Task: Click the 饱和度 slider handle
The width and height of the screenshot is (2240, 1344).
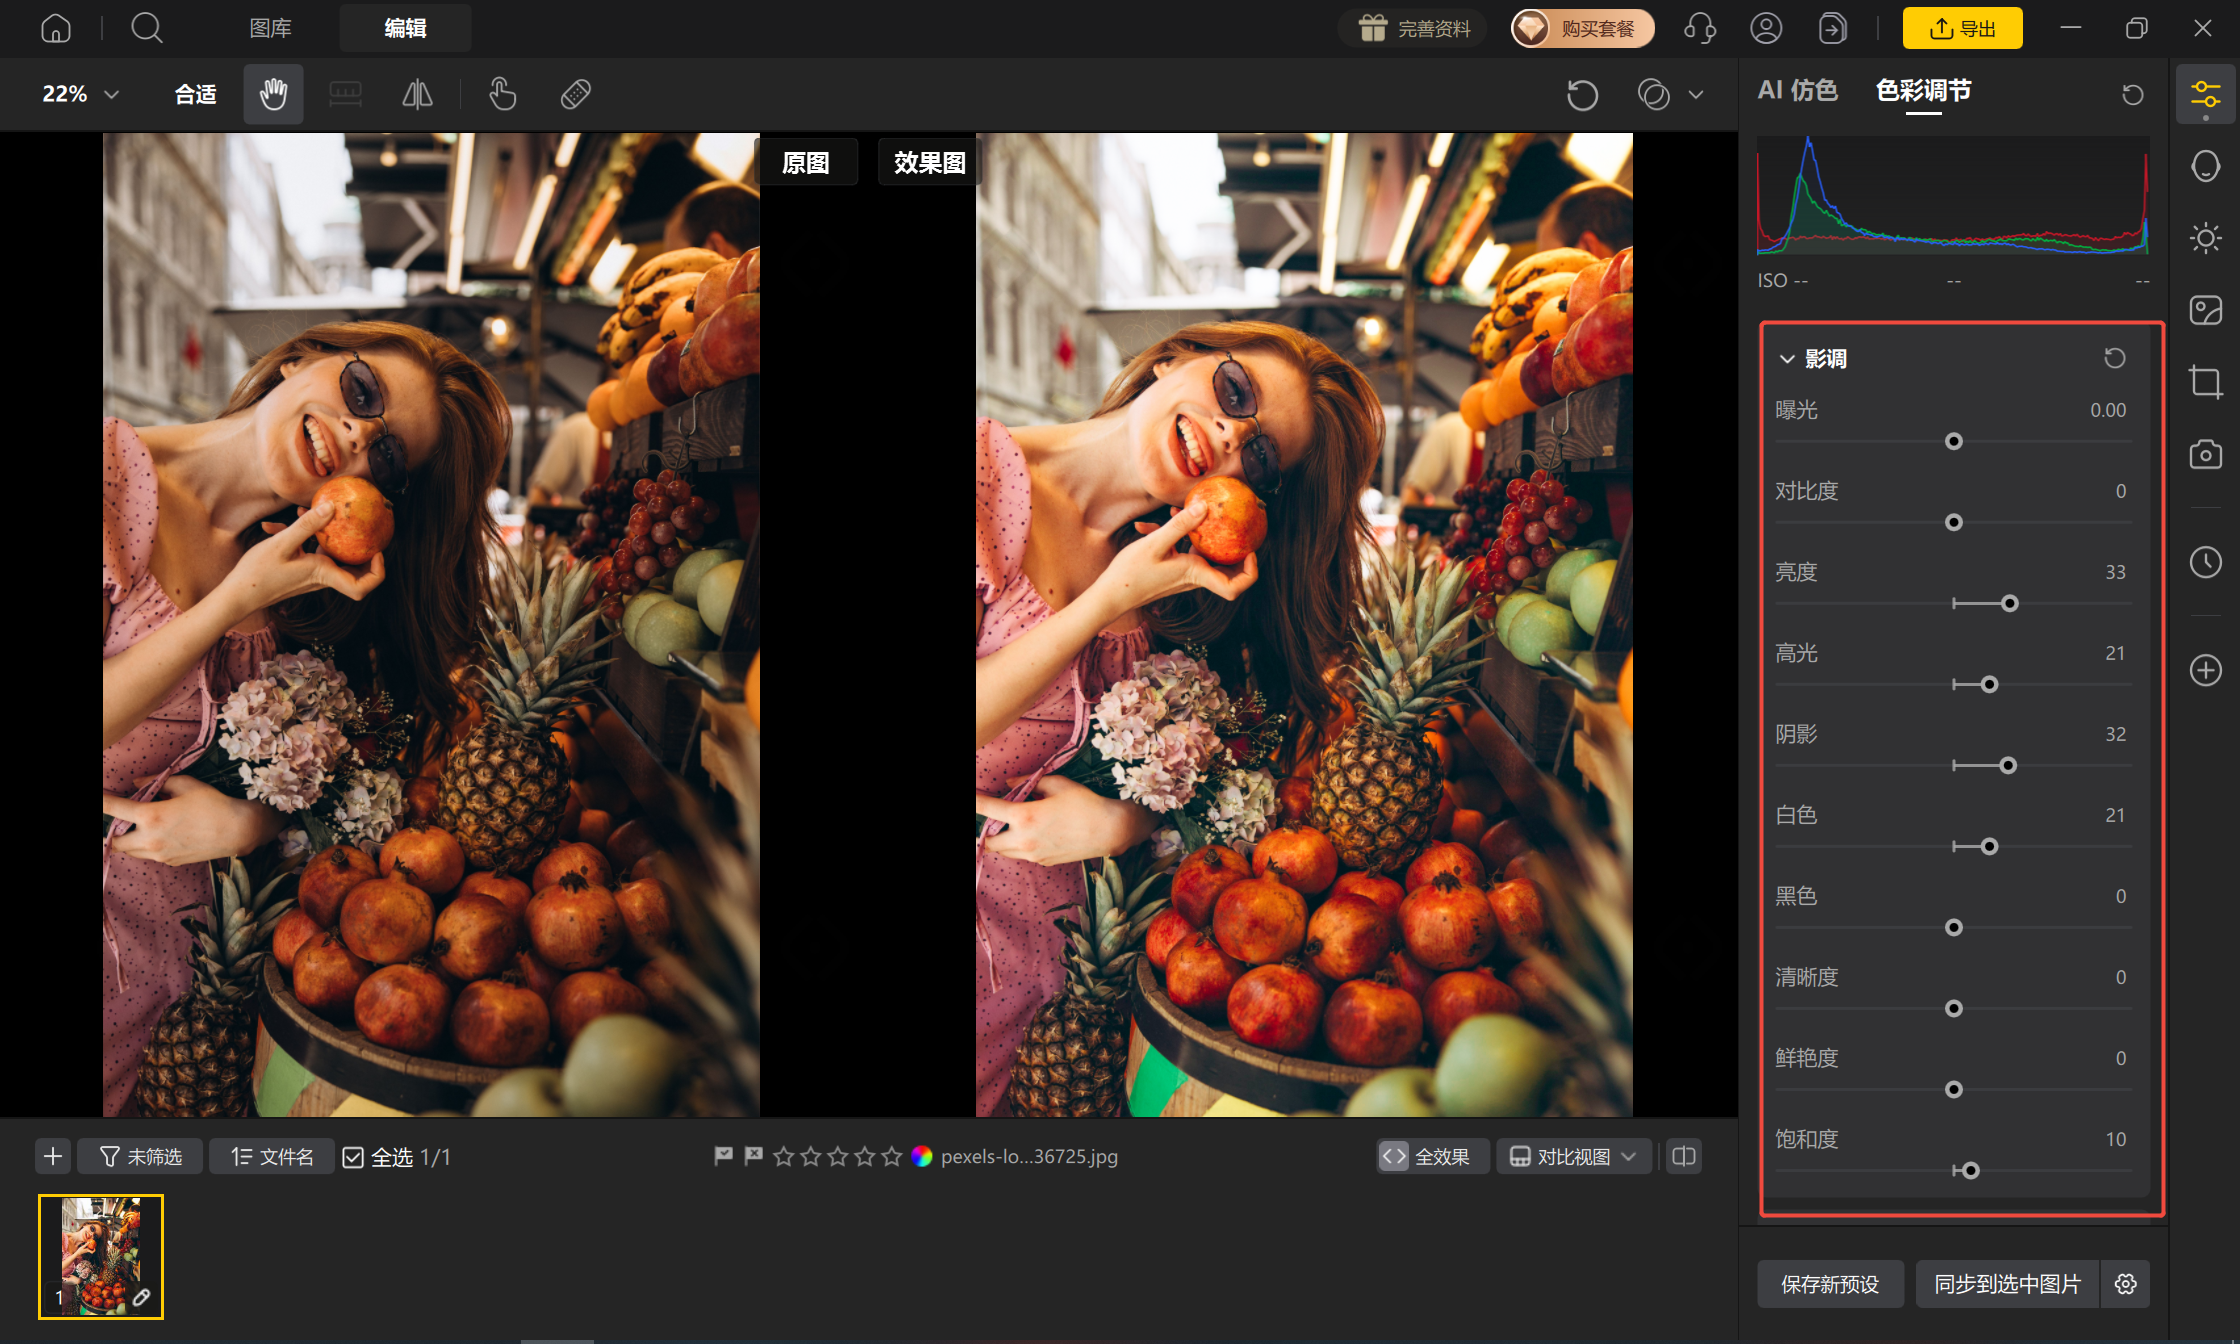Action: 1970,1171
